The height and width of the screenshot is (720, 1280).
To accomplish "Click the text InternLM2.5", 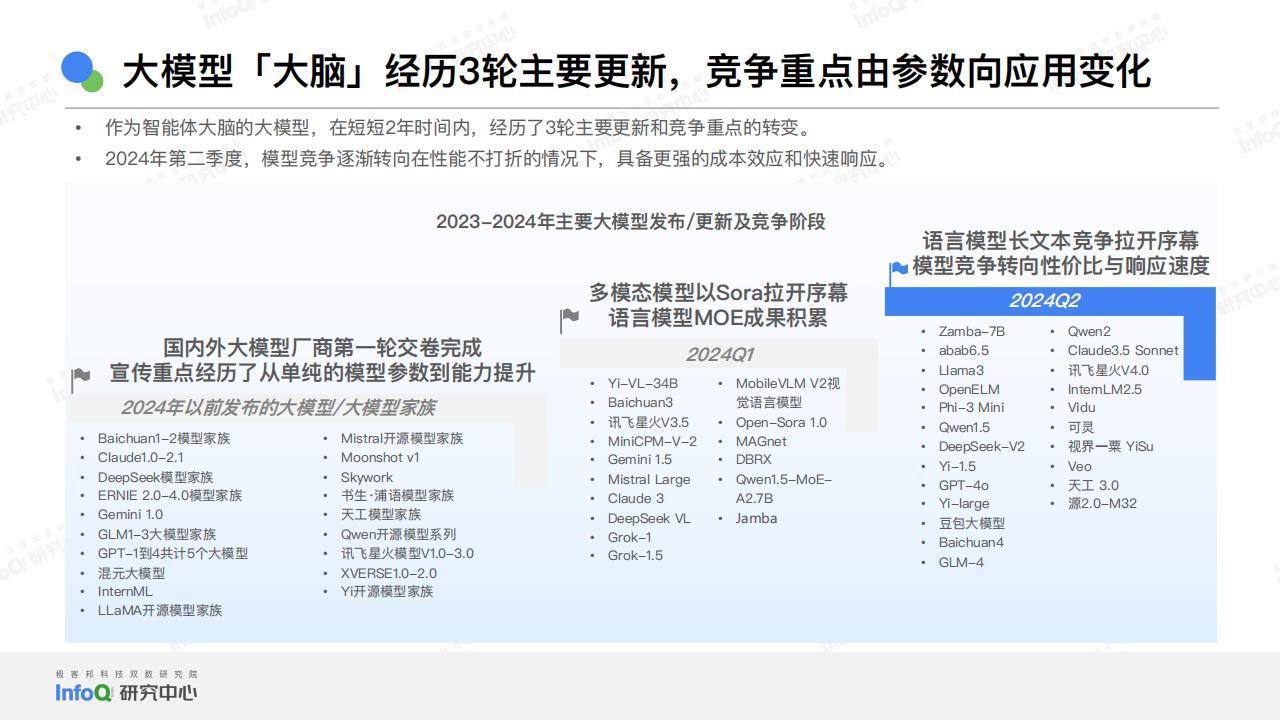I will point(1104,389).
